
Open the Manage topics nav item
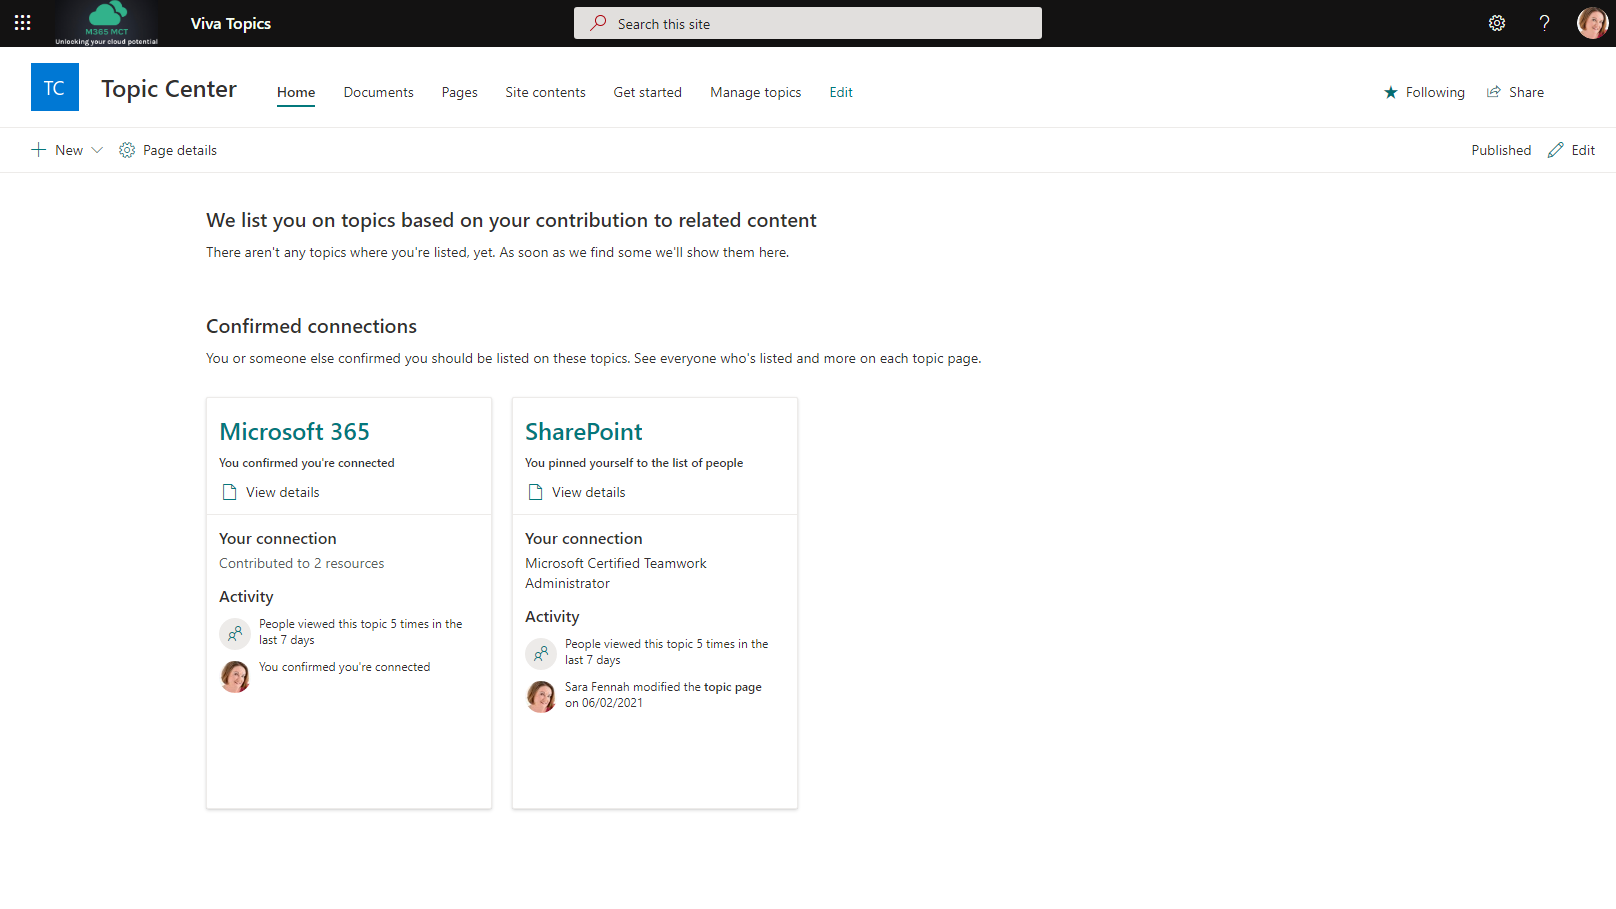755,92
